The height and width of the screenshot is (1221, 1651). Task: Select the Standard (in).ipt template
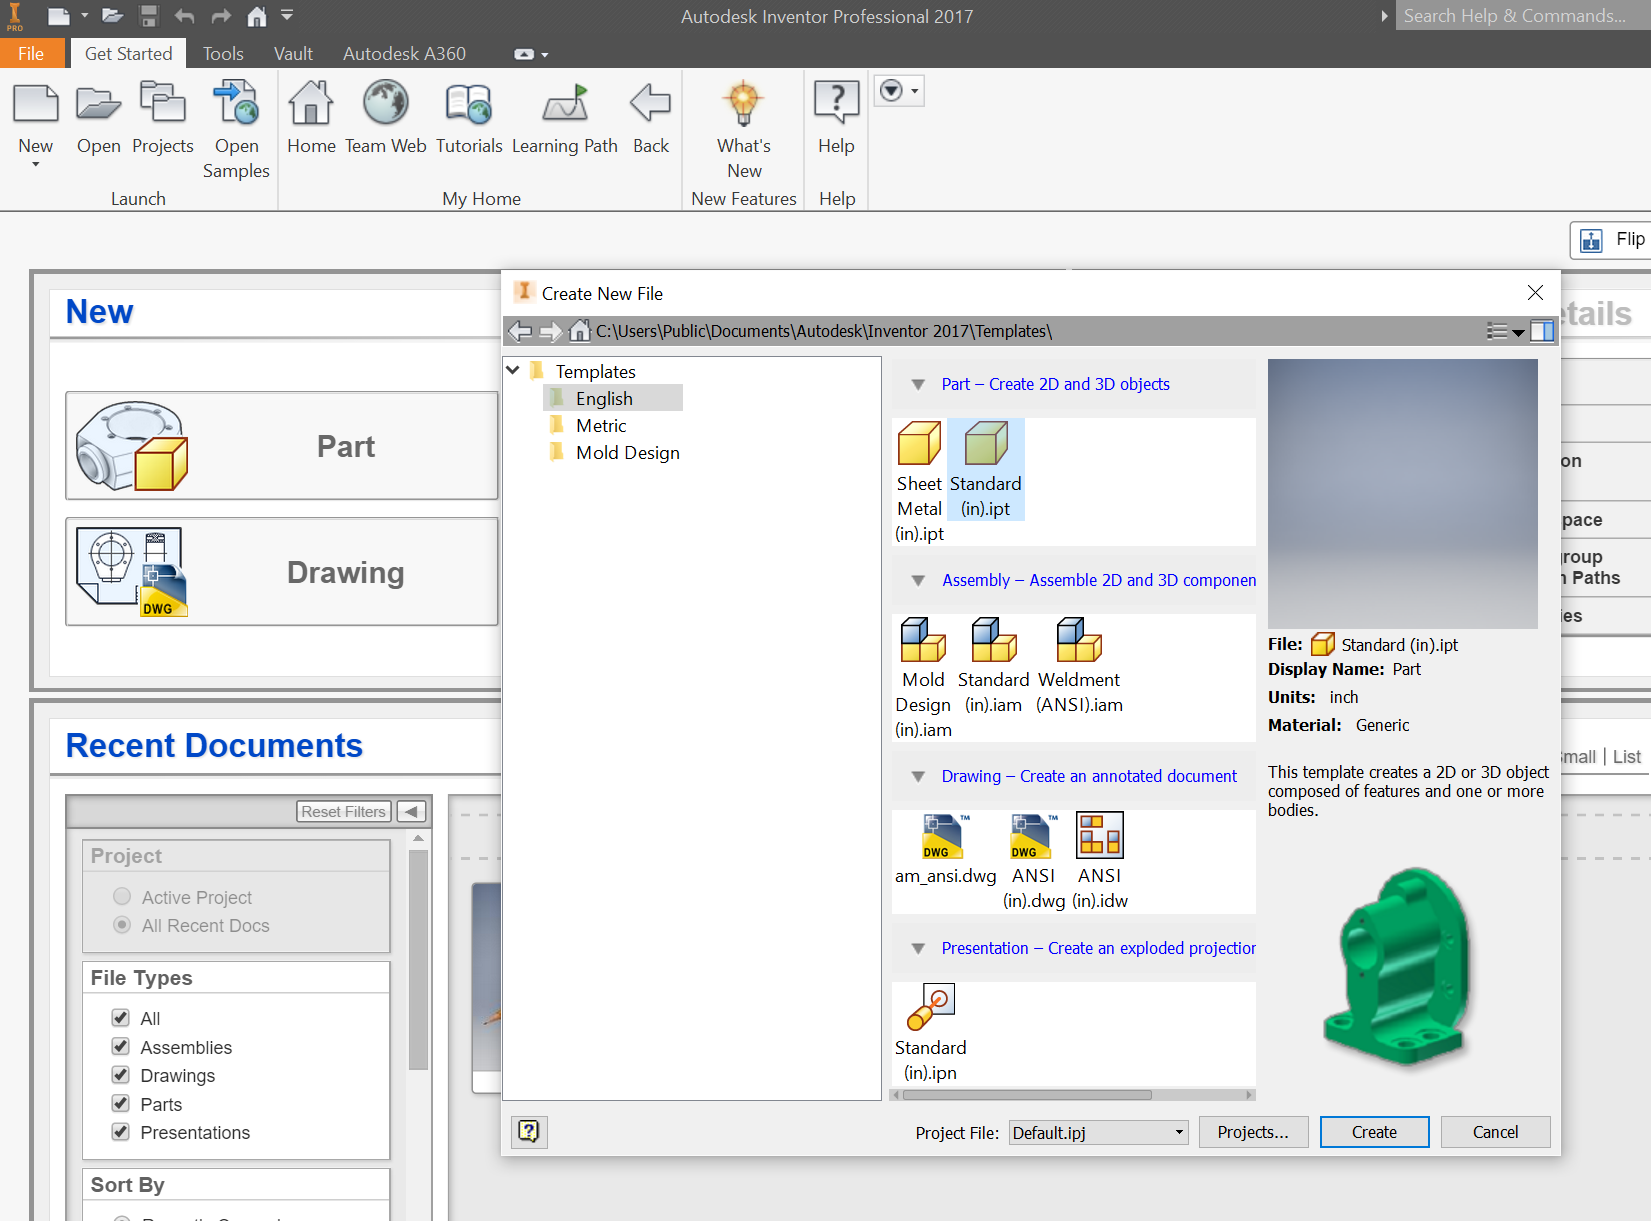[985, 469]
